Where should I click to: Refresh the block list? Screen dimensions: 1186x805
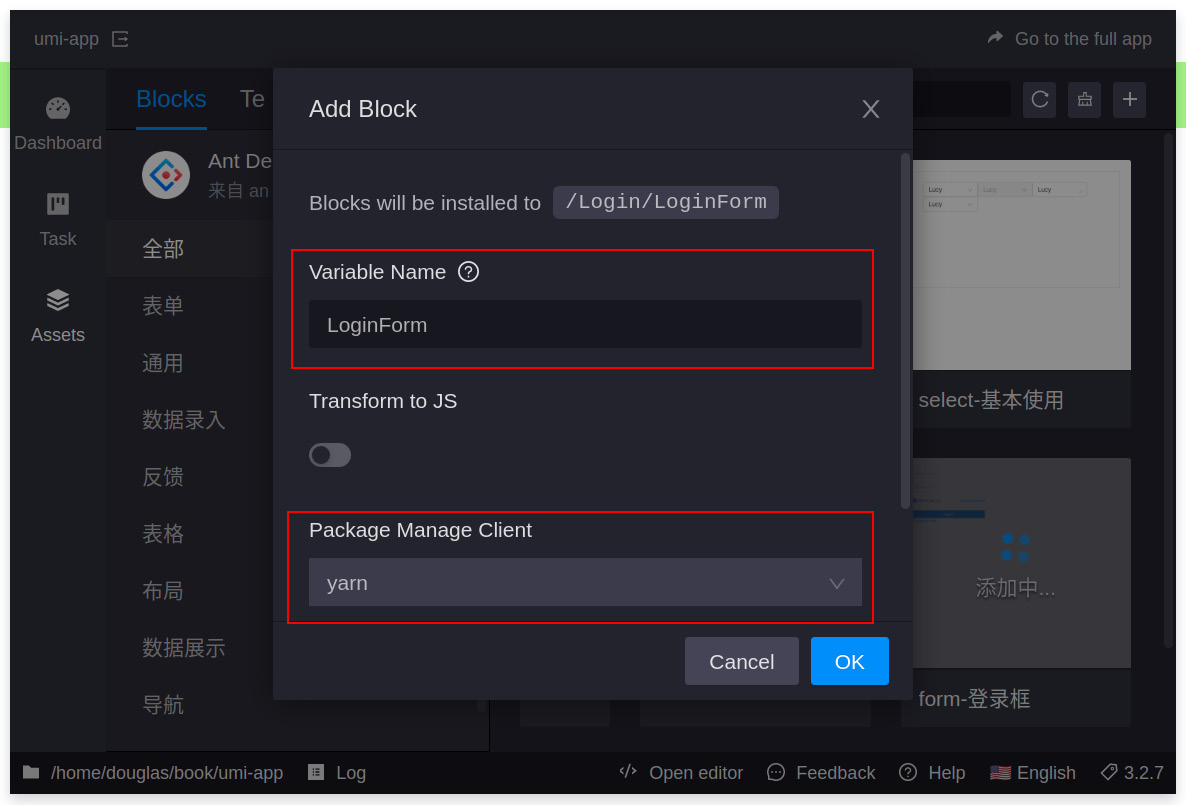pos(1038,100)
